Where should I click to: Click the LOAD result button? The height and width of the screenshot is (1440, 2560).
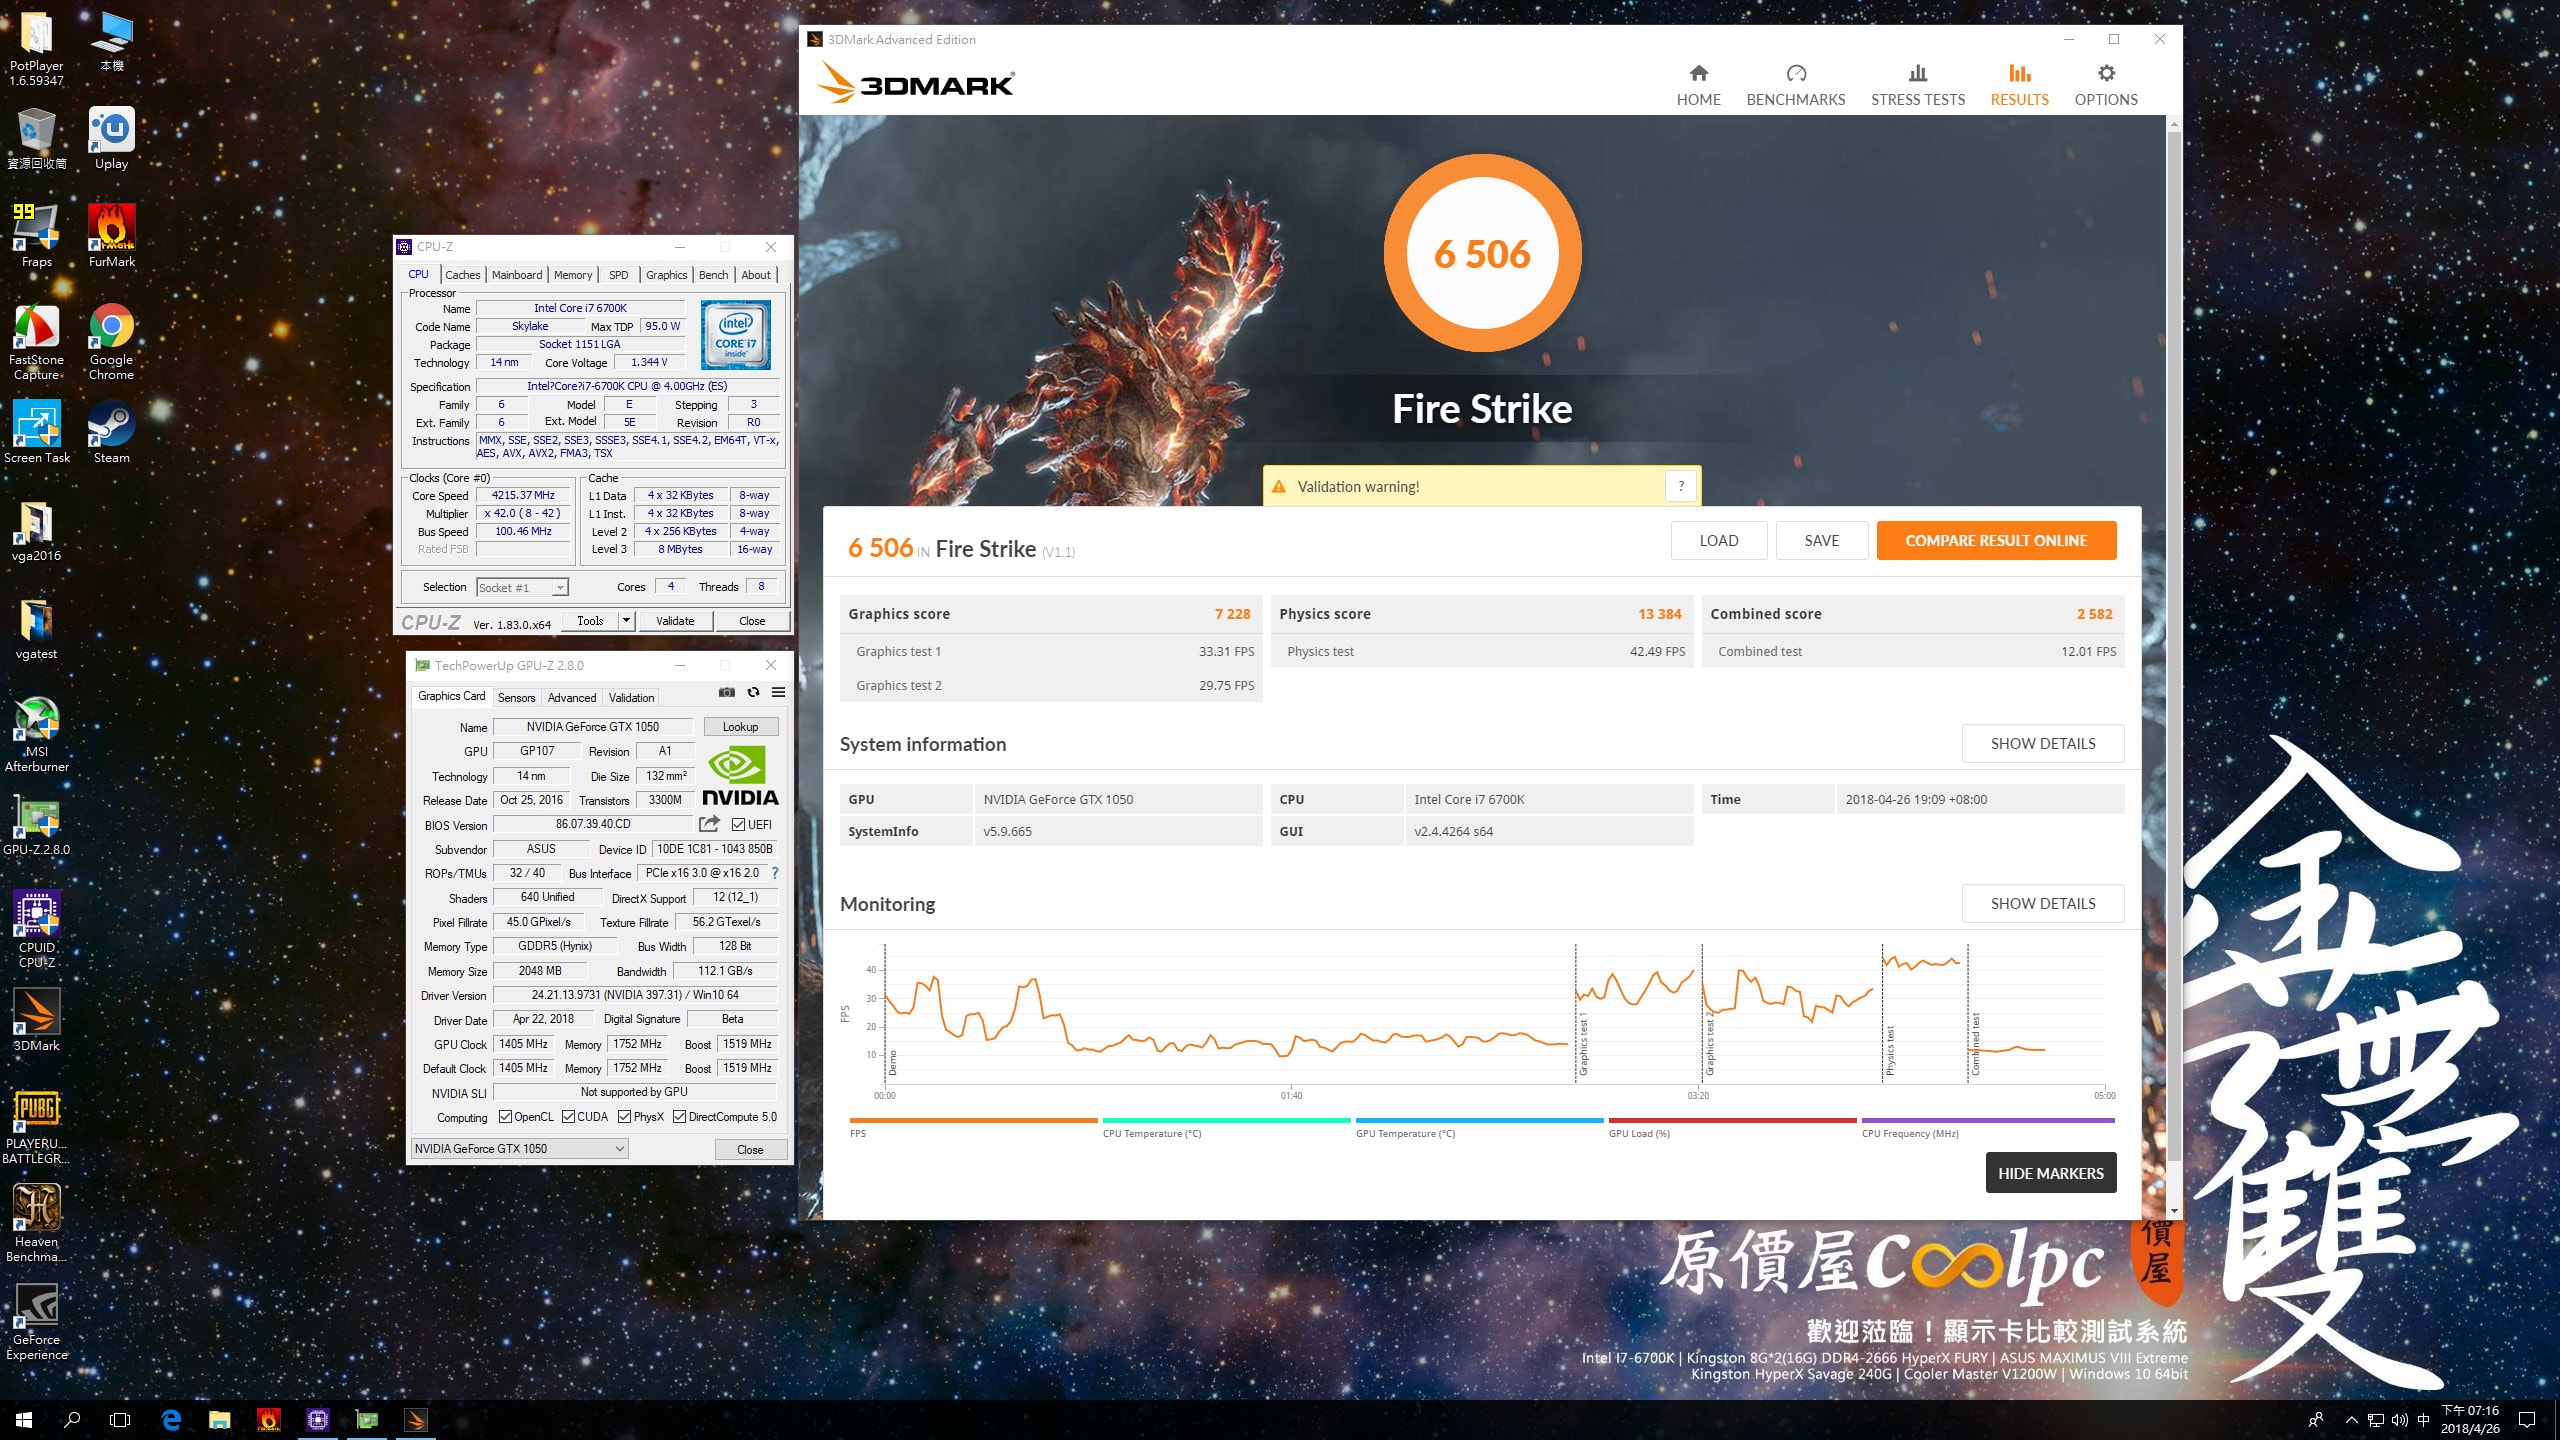(1718, 540)
